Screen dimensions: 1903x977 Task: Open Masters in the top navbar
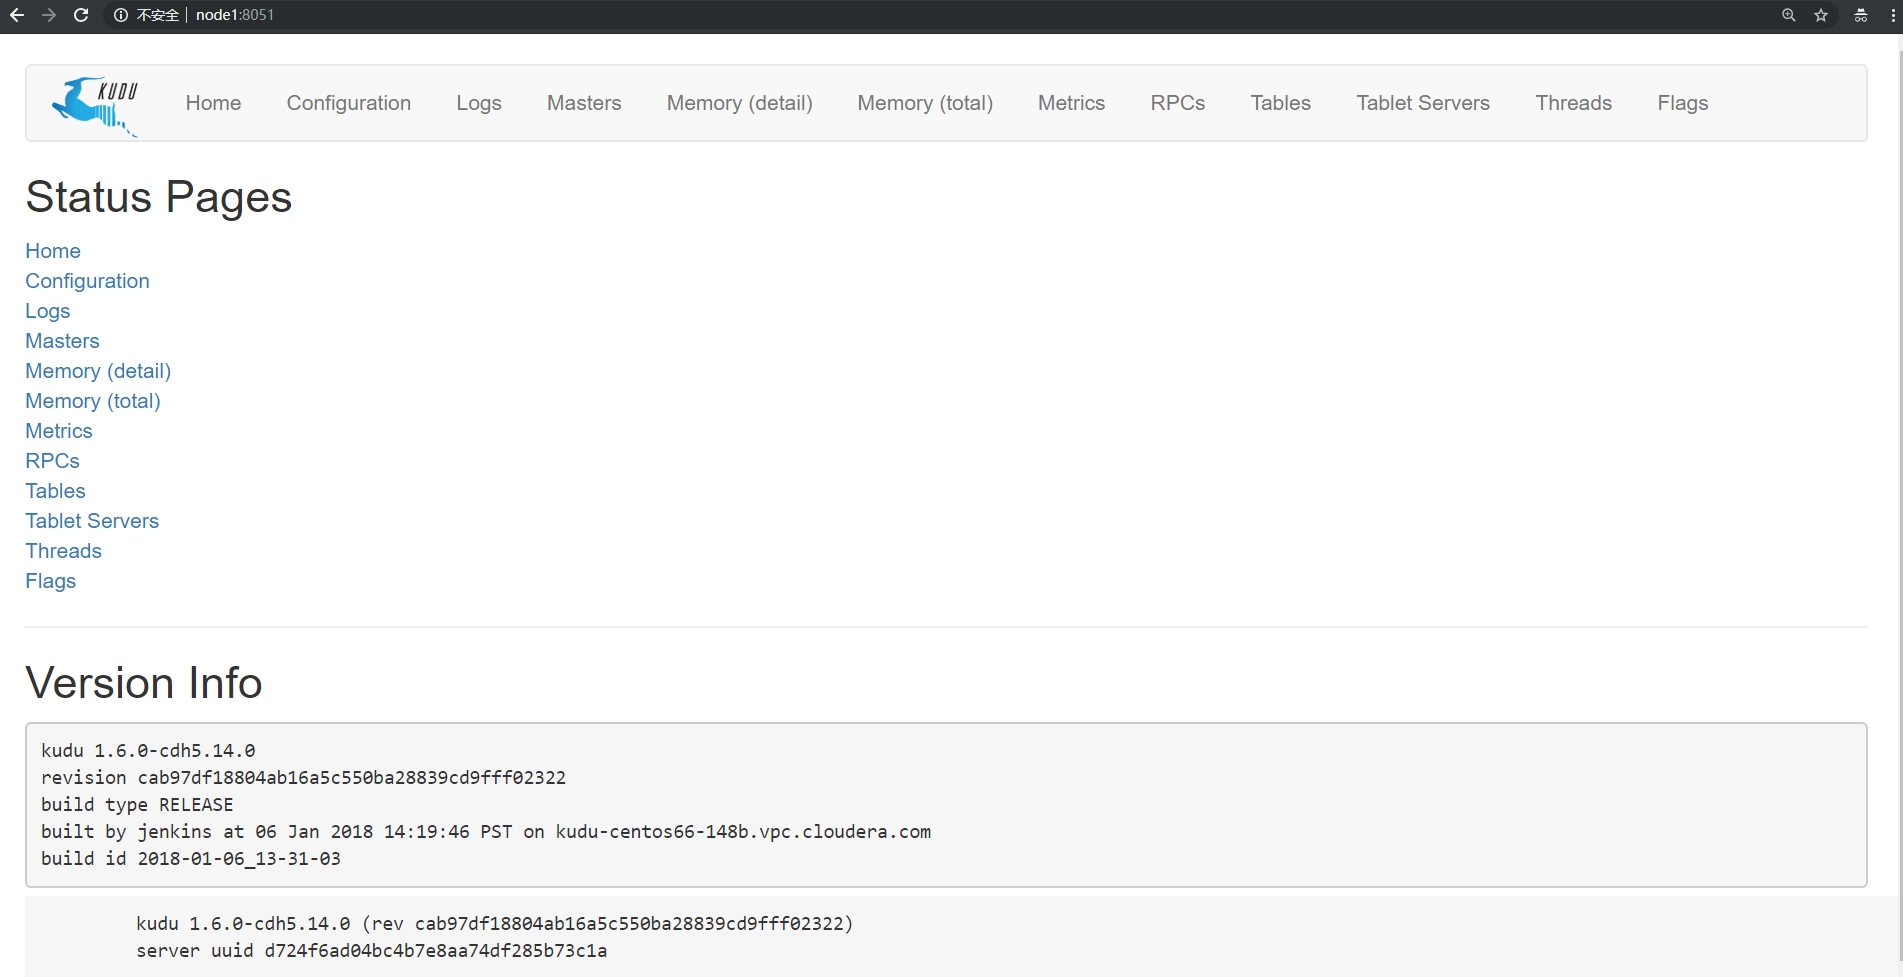pyautogui.click(x=584, y=103)
